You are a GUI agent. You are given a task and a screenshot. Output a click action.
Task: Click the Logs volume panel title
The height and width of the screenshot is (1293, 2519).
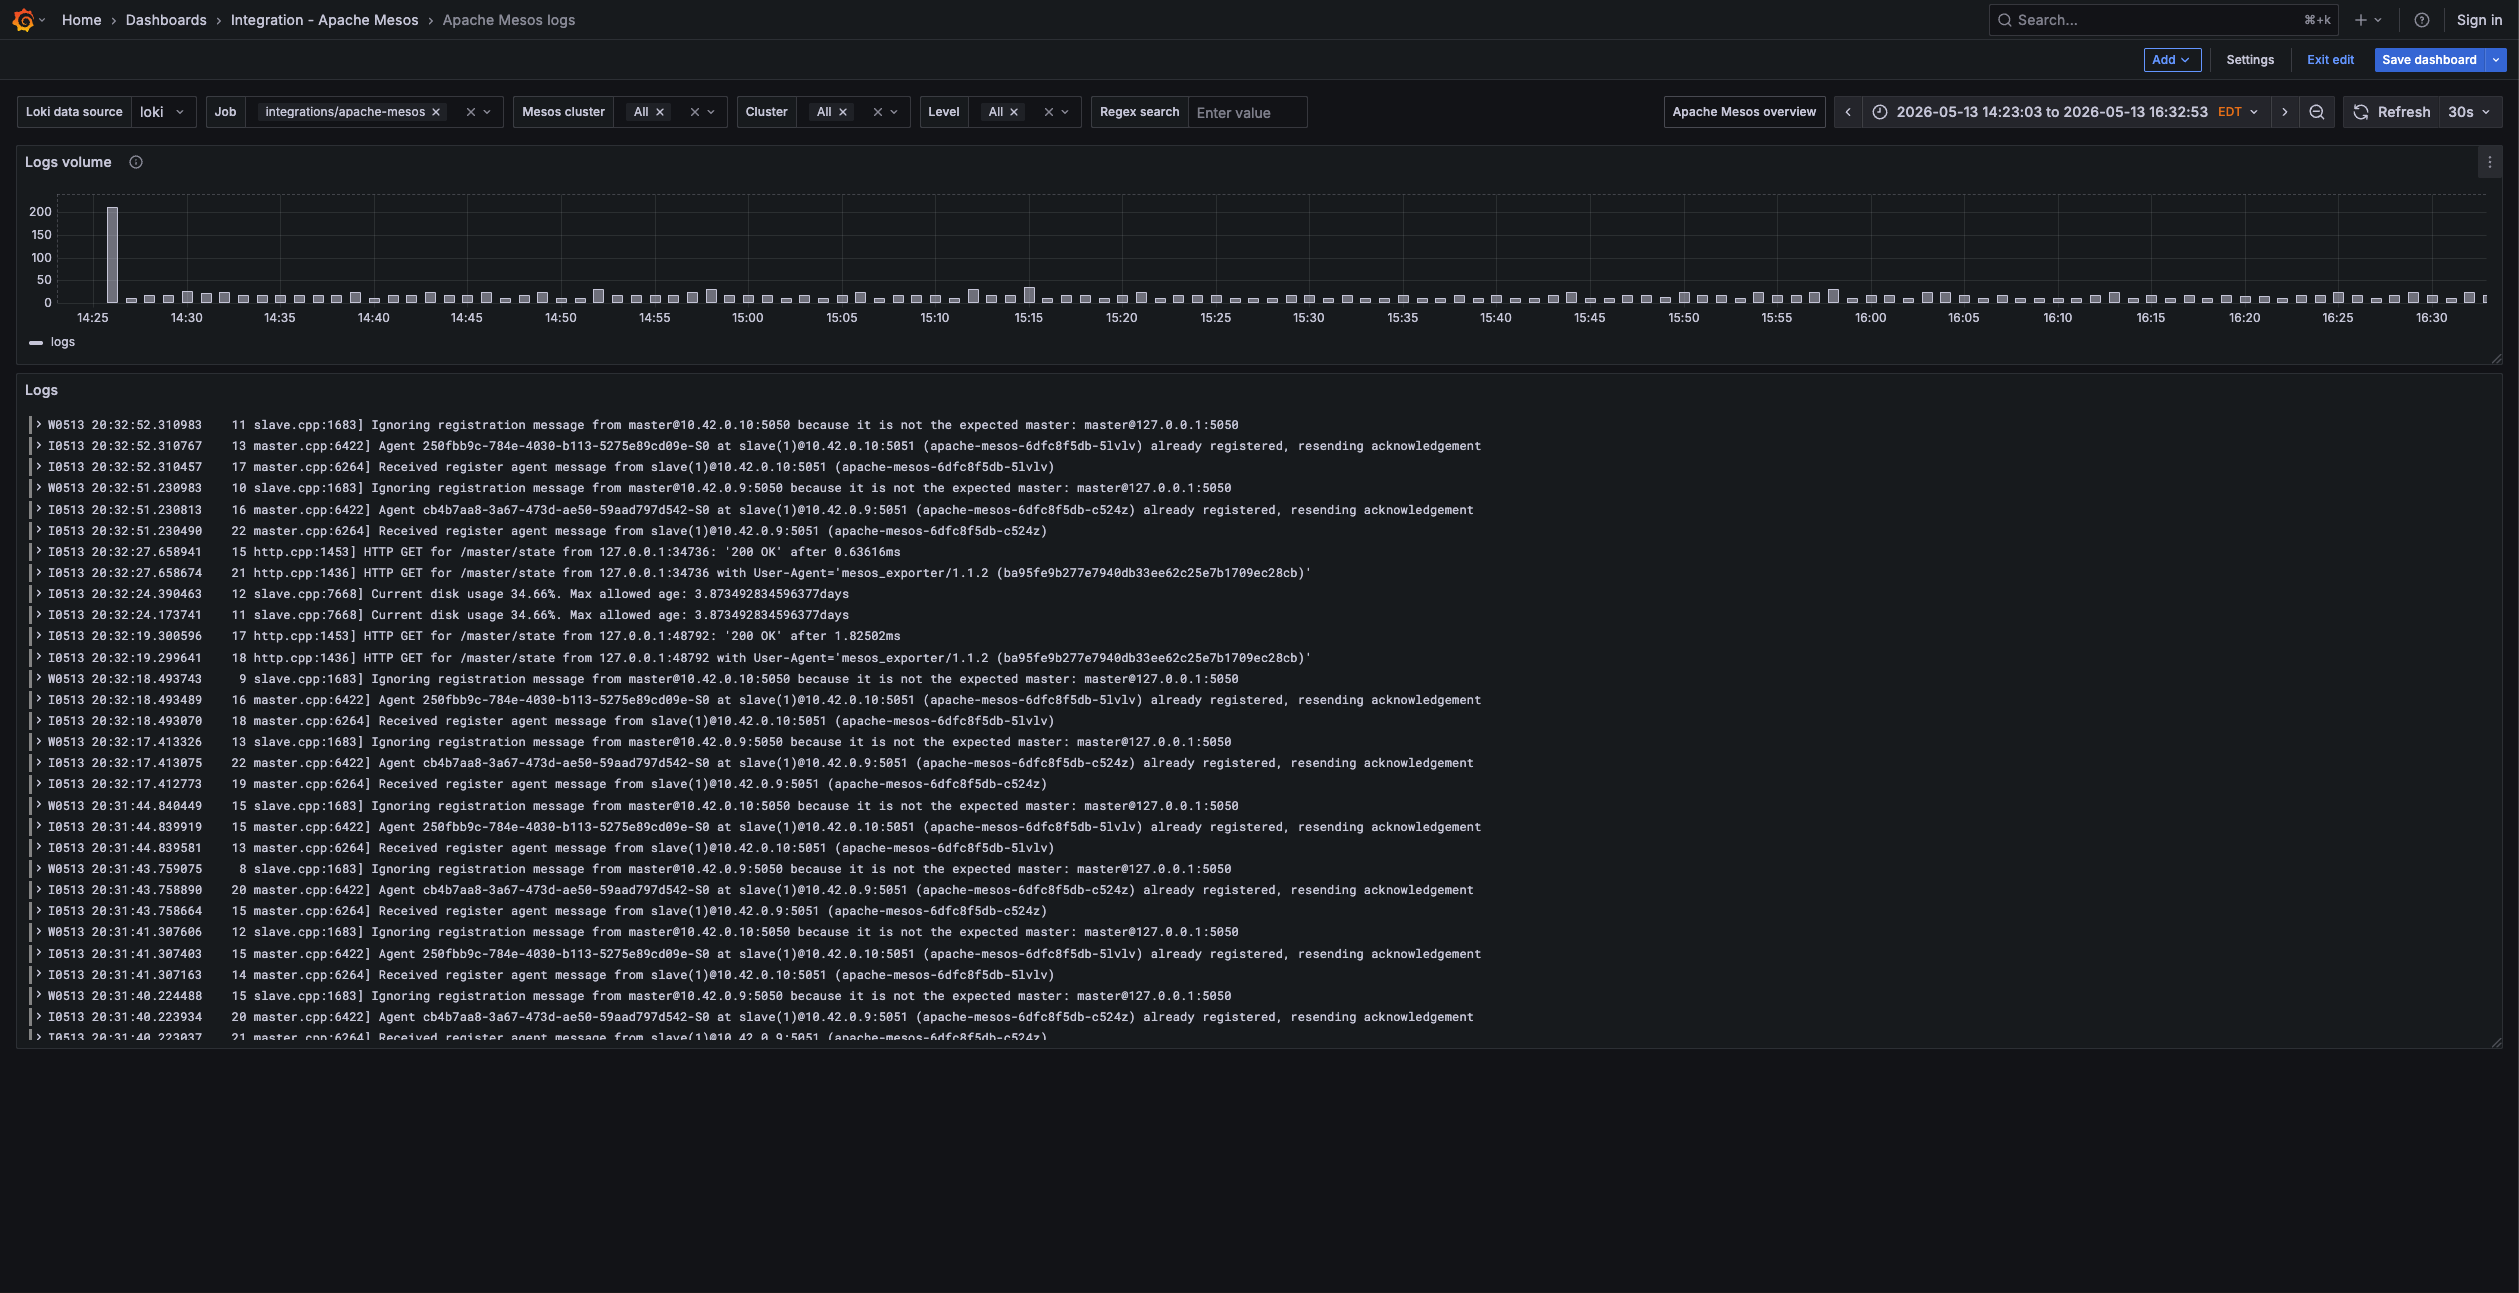pos(68,162)
